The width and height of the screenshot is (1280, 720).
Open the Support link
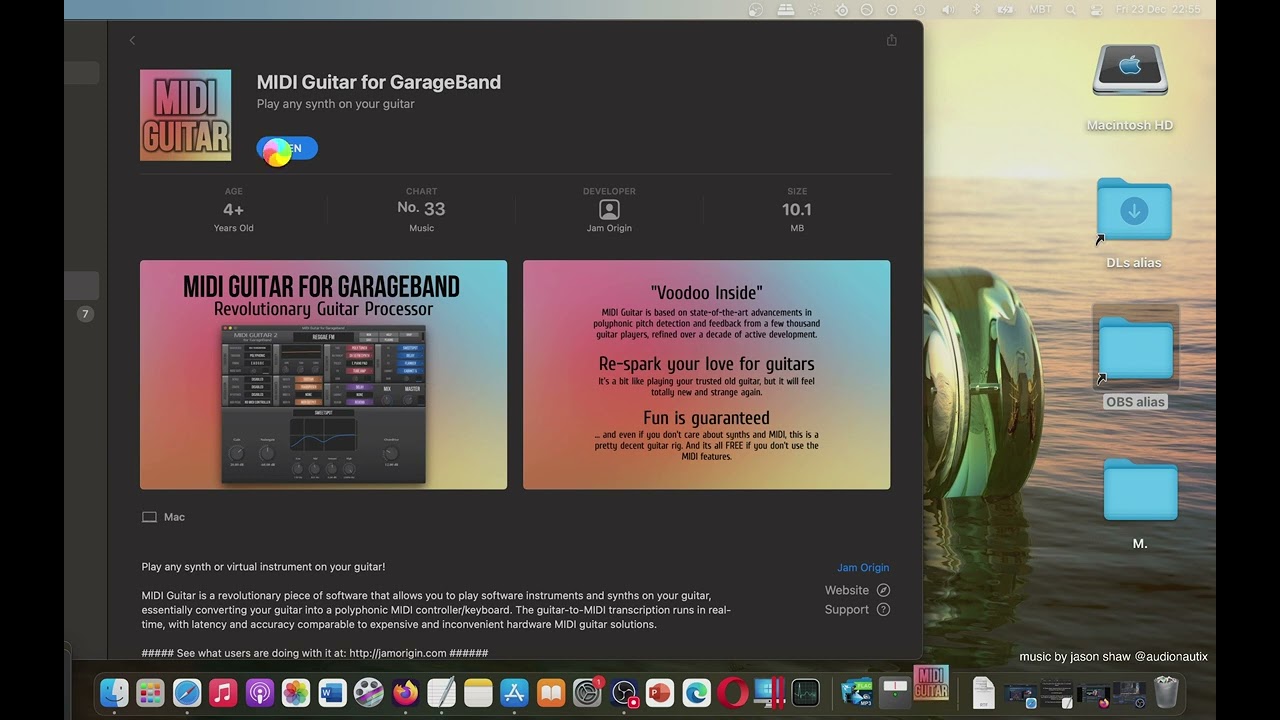(847, 609)
